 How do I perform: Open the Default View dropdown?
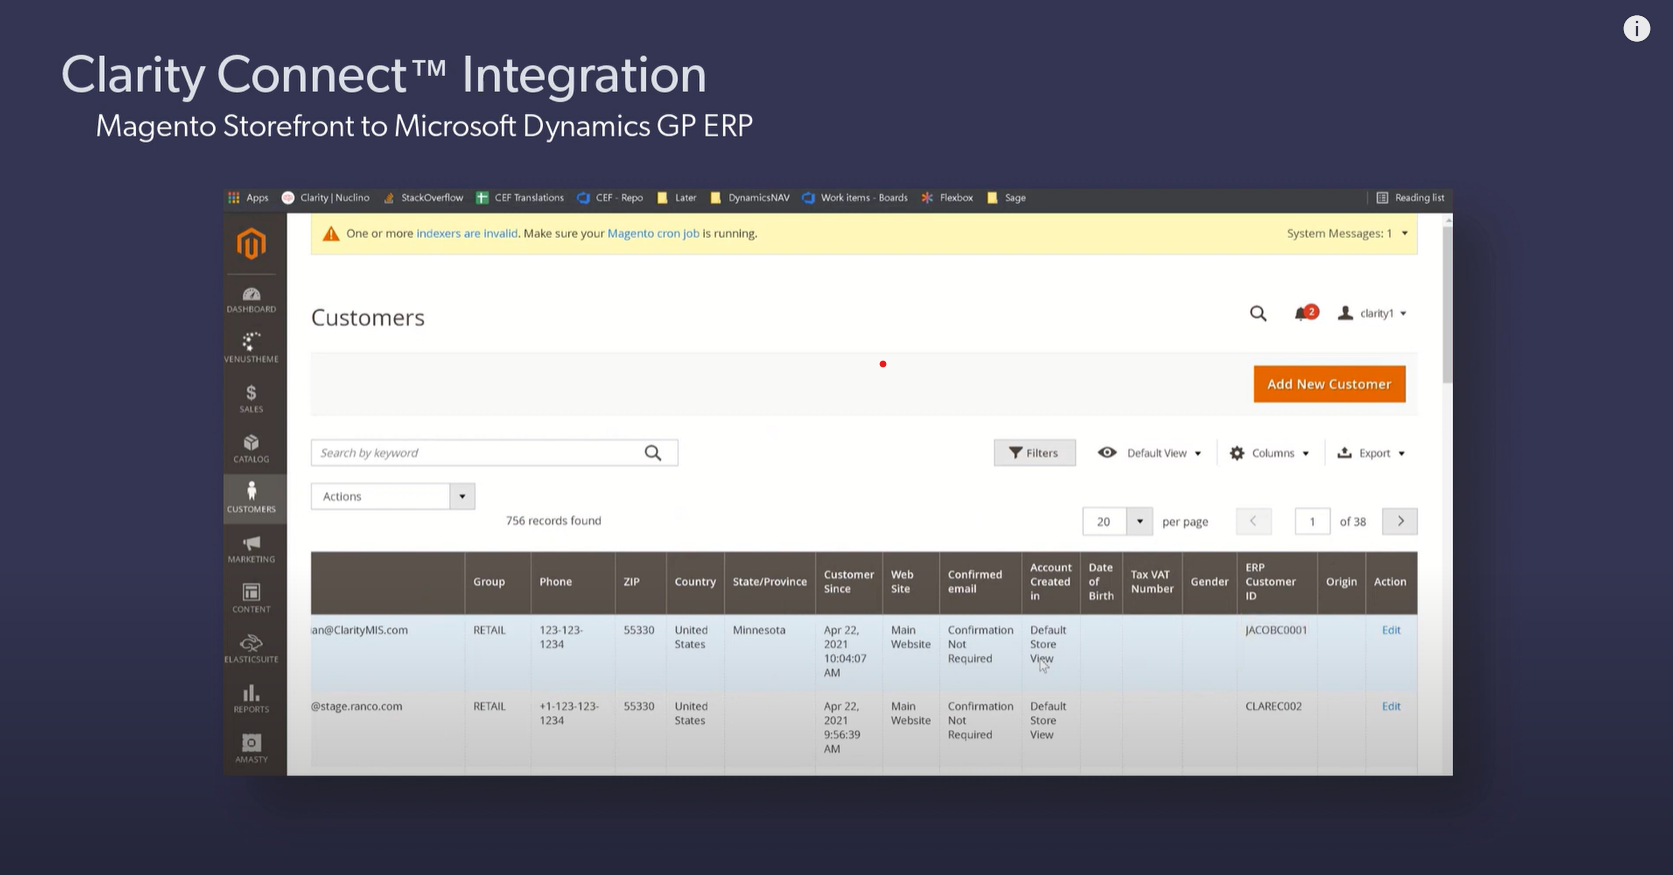point(1150,453)
